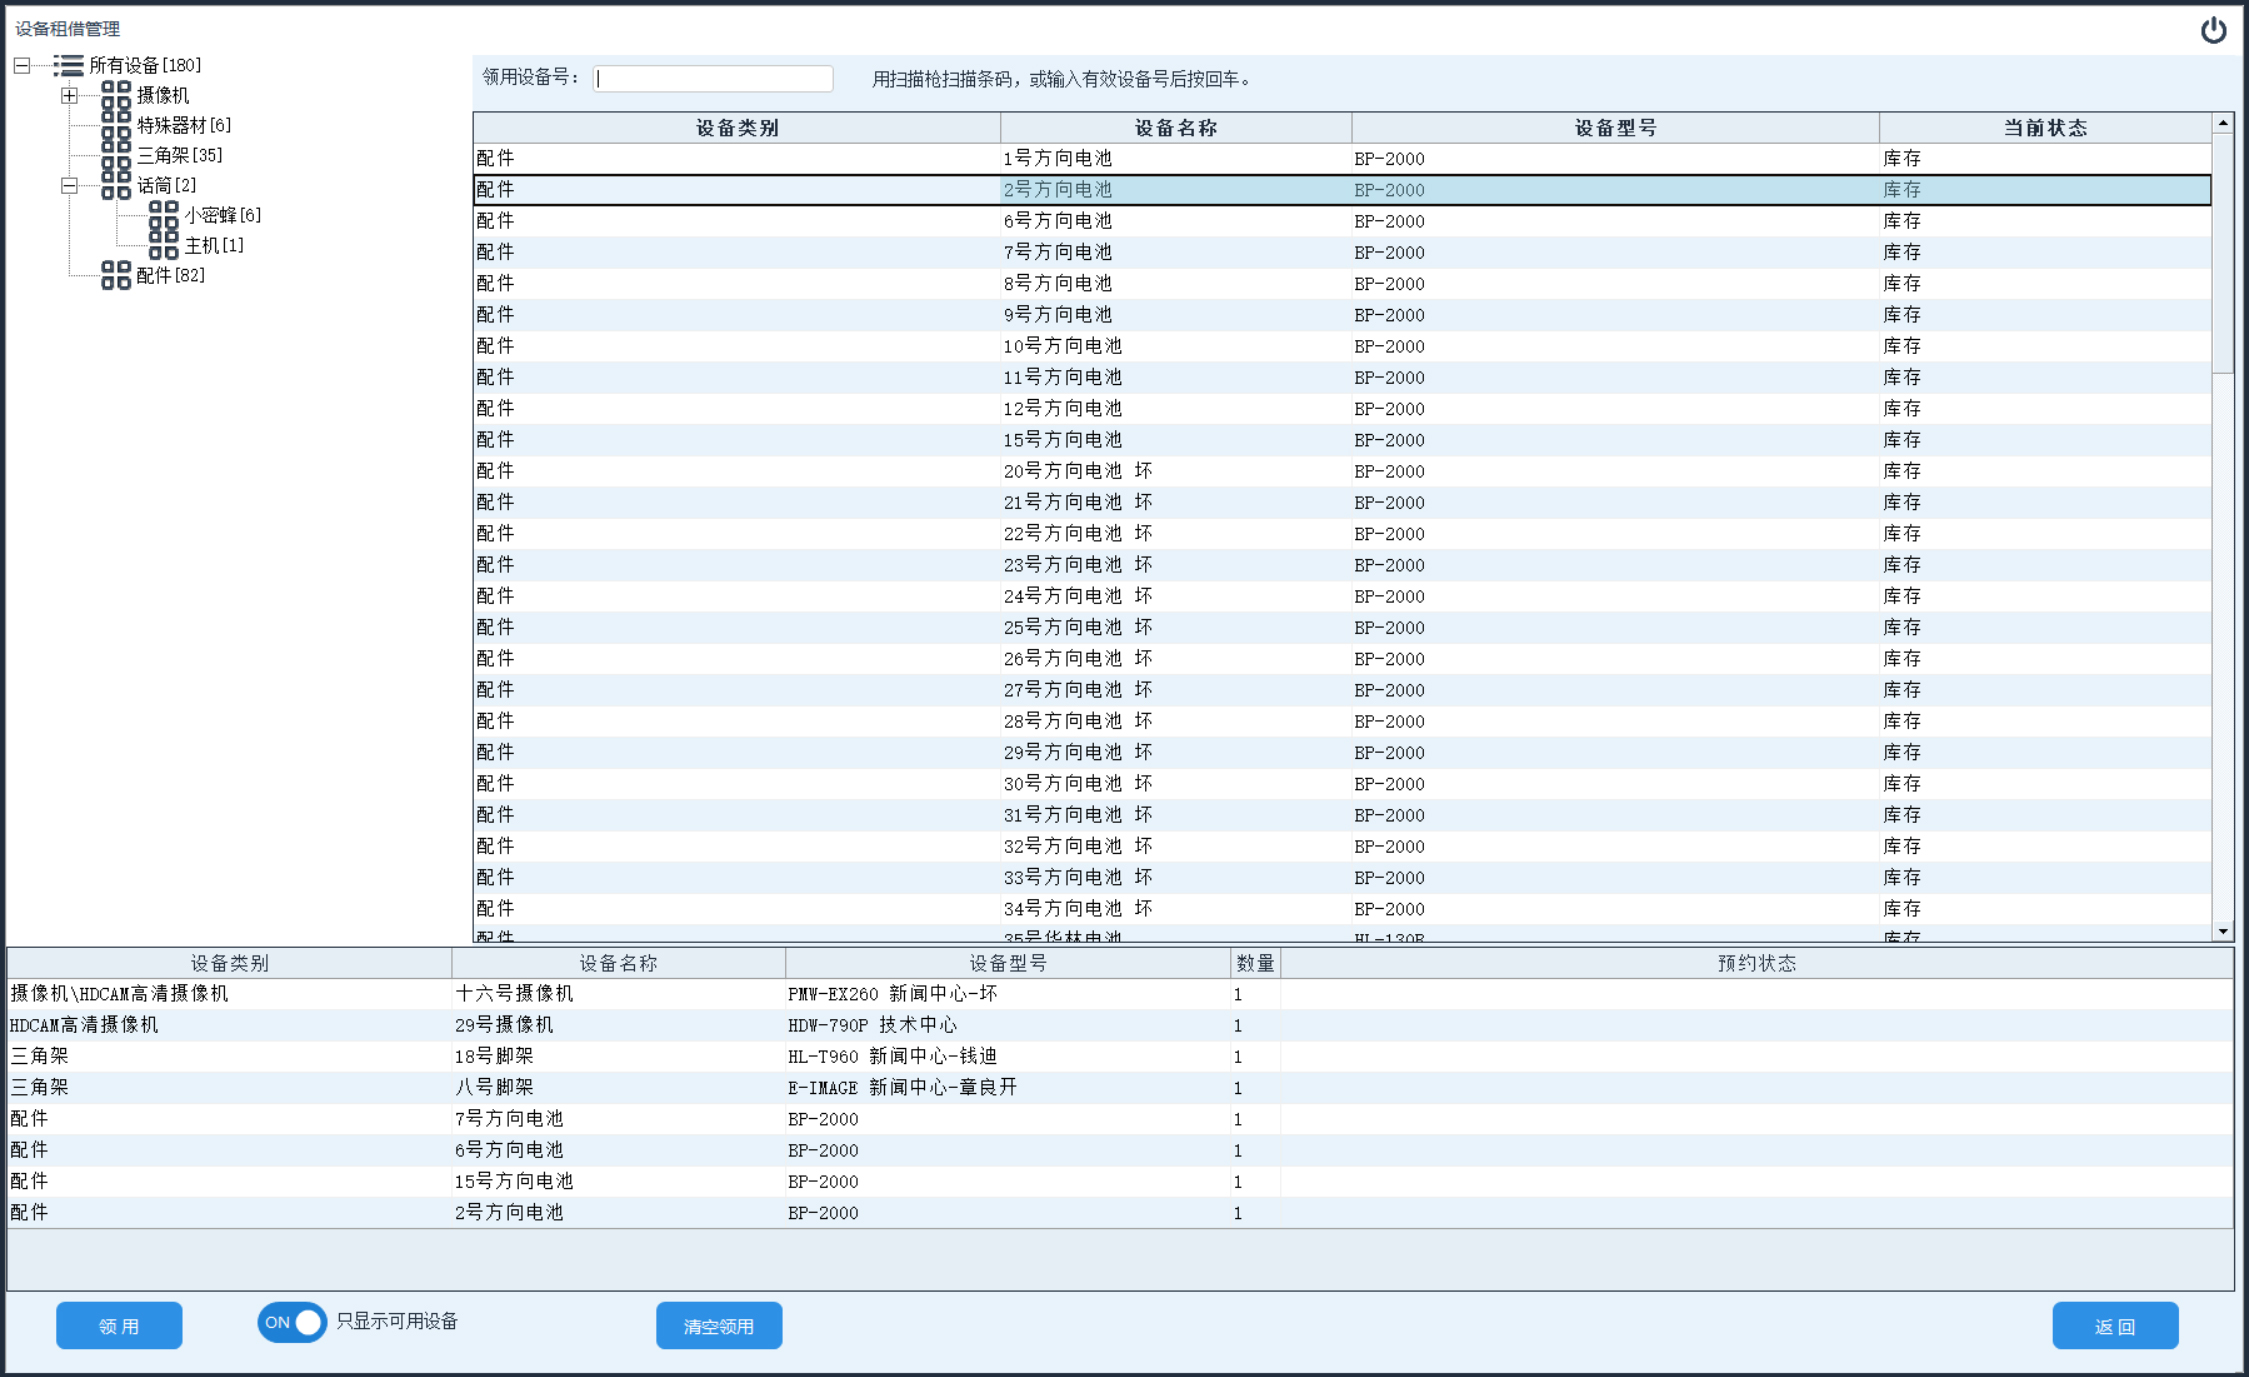
Task: Click the grid icon beside 小蜜蜂
Action: point(163,215)
